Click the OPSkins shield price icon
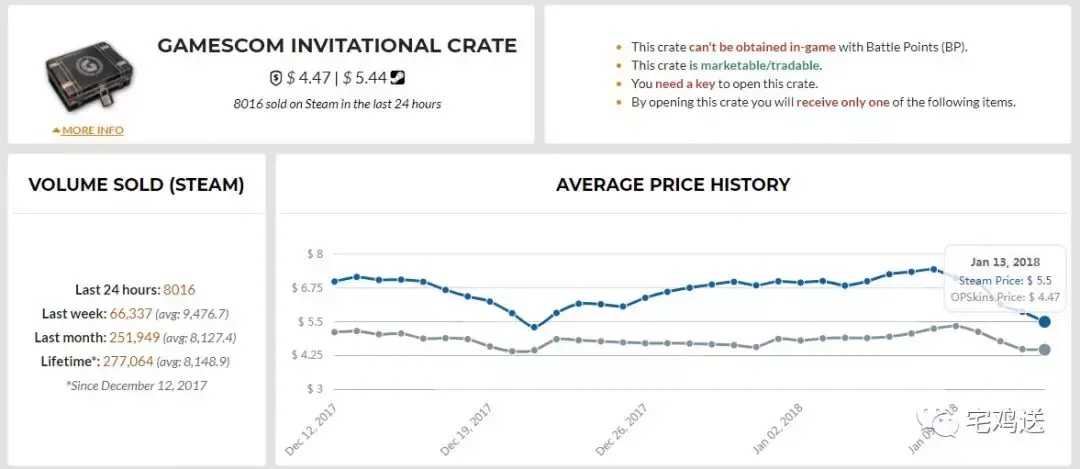 [x=276, y=77]
